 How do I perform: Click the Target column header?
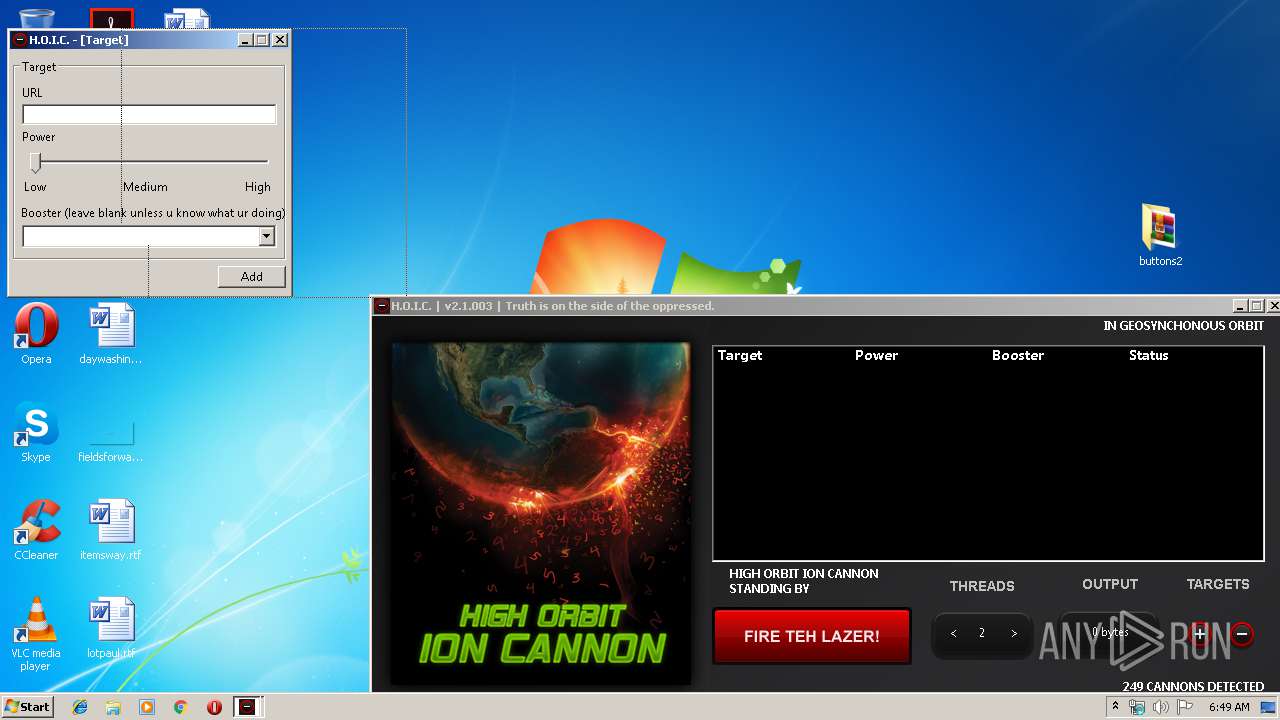click(x=740, y=355)
